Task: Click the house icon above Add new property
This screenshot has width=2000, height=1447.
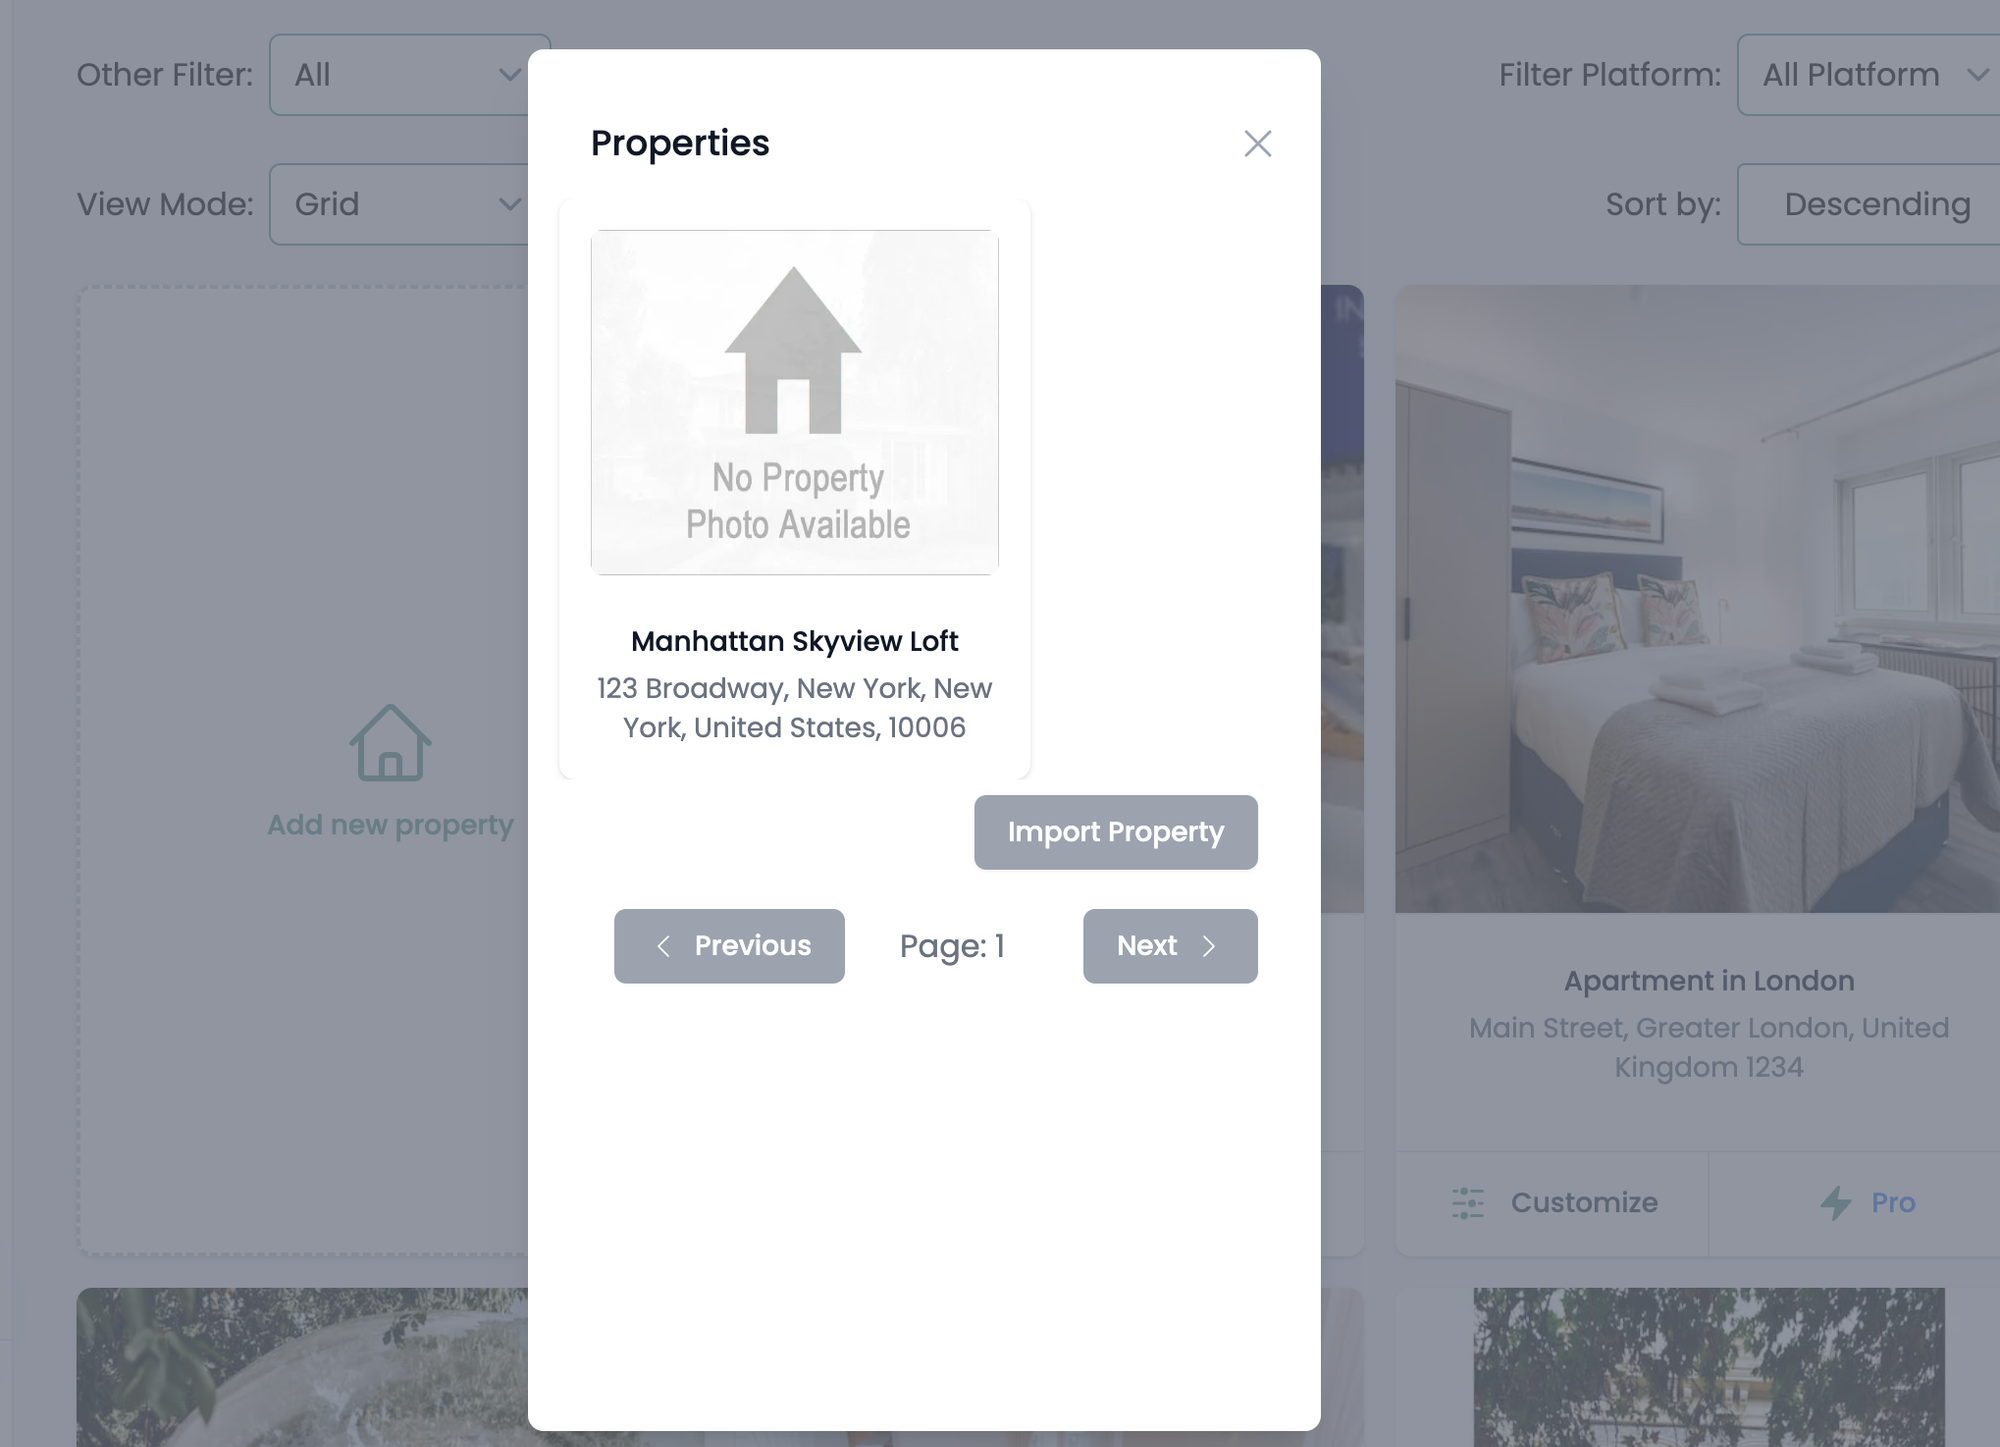Action: point(390,743)
